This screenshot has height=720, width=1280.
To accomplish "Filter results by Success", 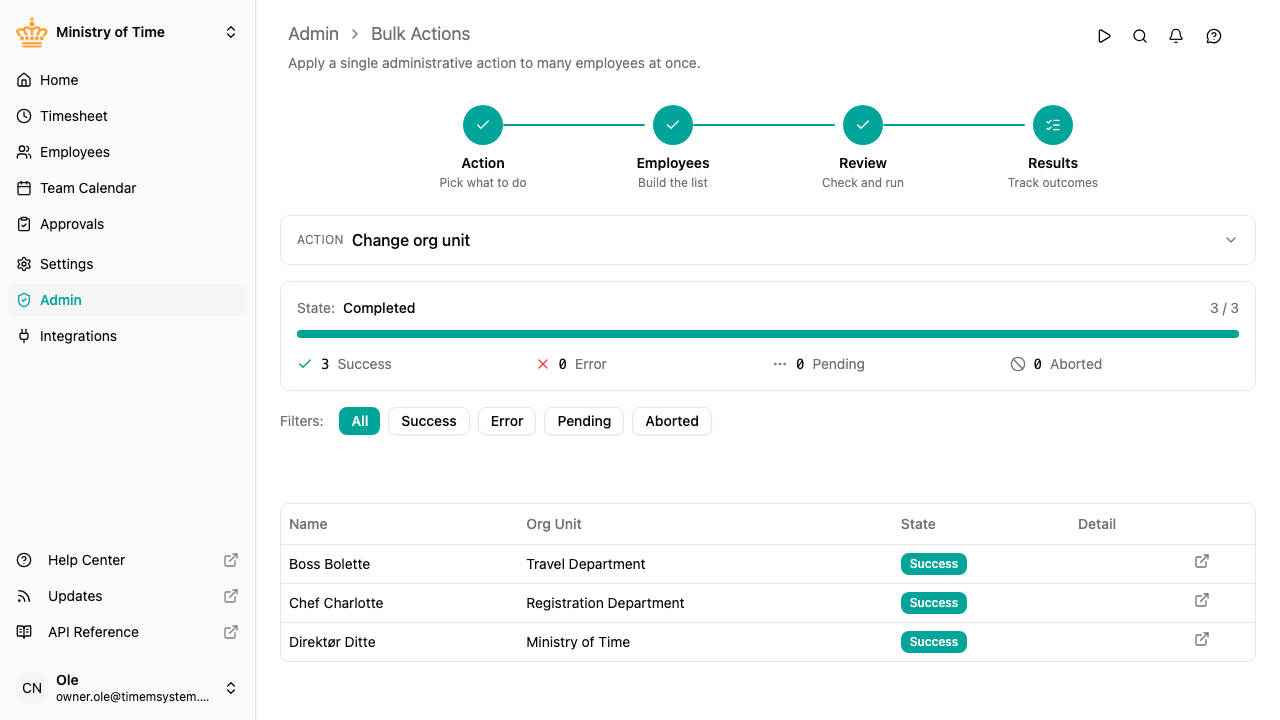I will (429, 421).
